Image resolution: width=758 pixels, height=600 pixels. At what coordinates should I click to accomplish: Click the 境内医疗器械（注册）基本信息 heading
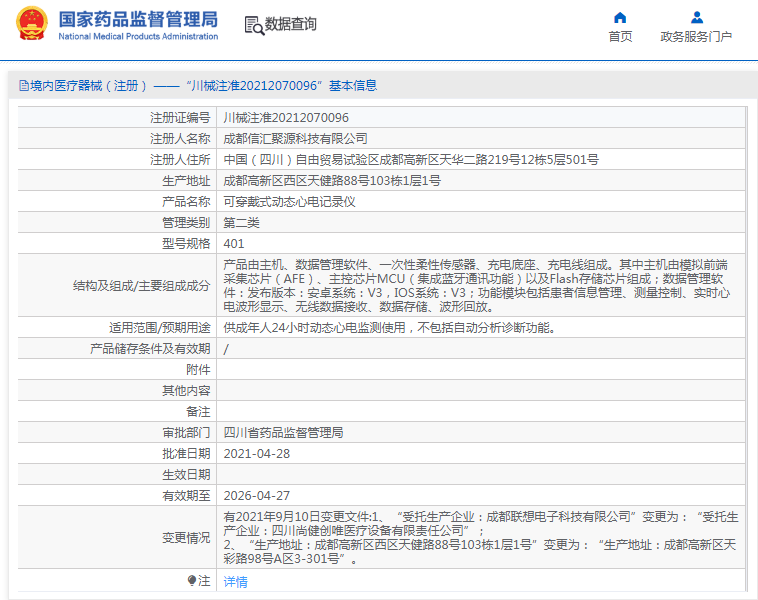pyautogui.click(x=204, y=86)
